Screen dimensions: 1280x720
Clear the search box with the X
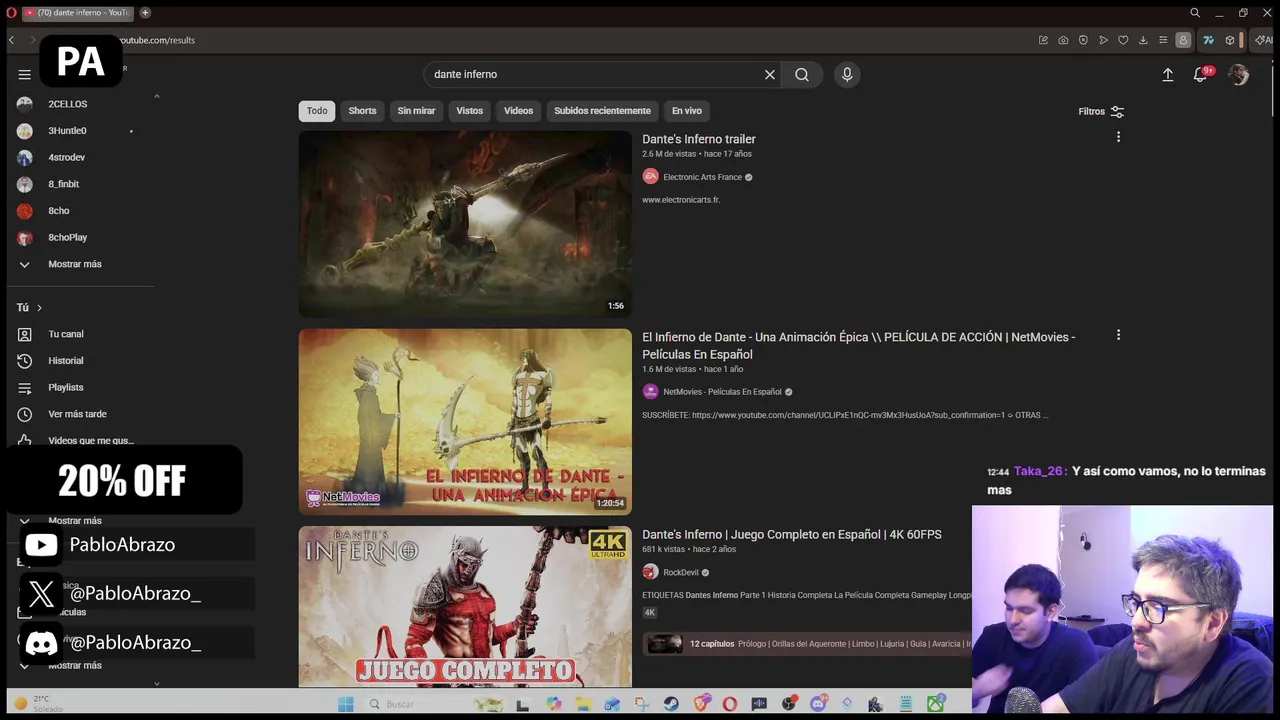click(770, 74)
